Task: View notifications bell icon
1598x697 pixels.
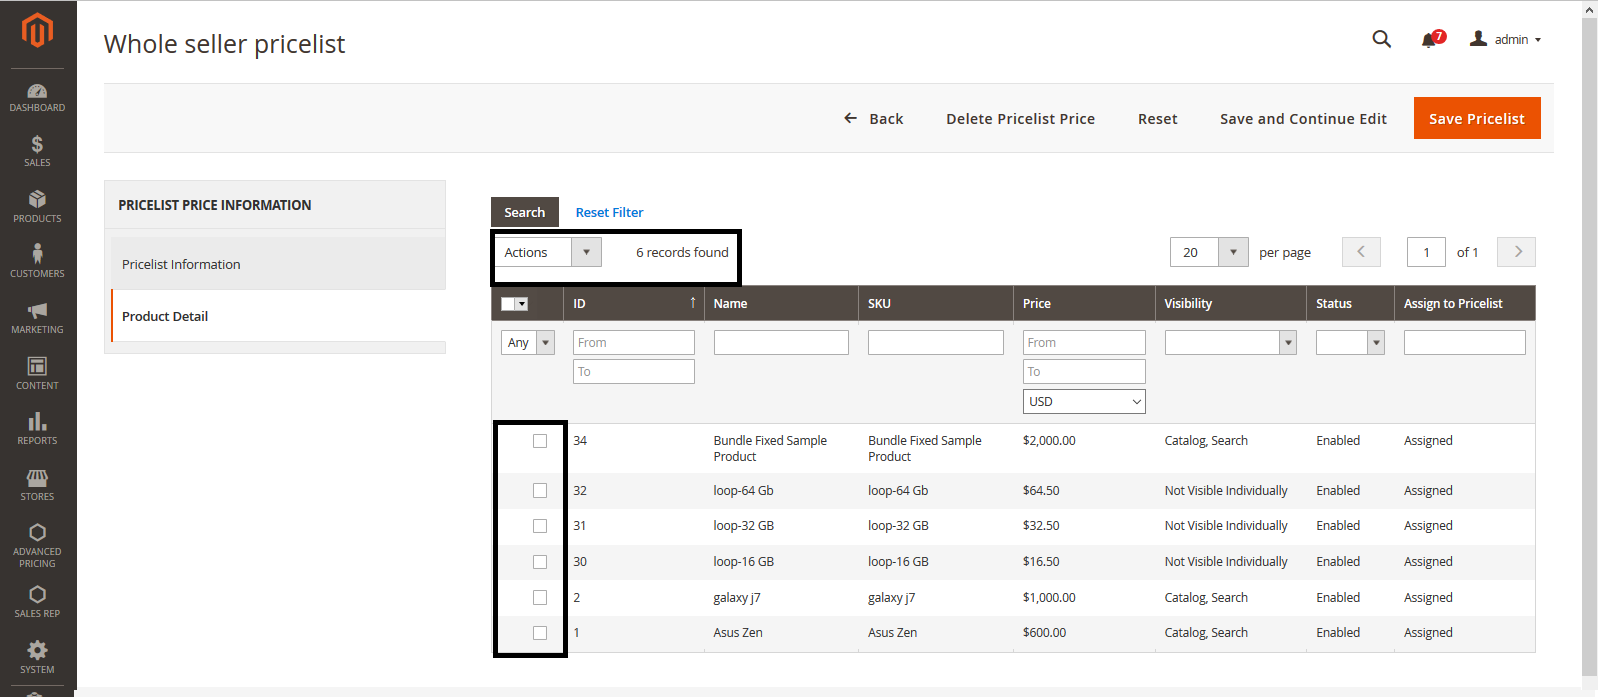Action: point(1429,40)
